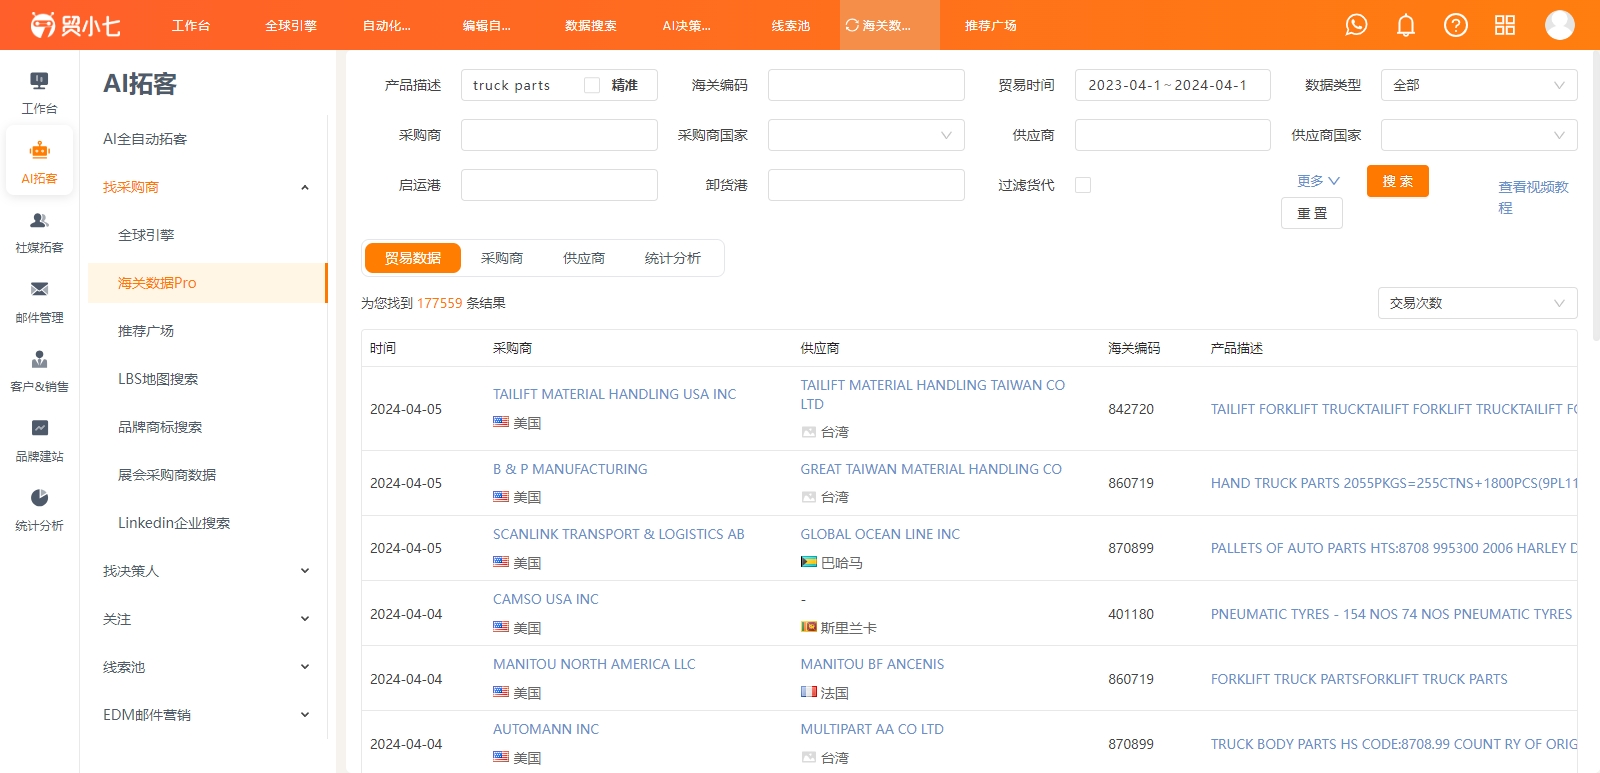Open 社媒拓客 sidebar icon
Viewport: 1600px width, 773px height.
tap(39, 232)
